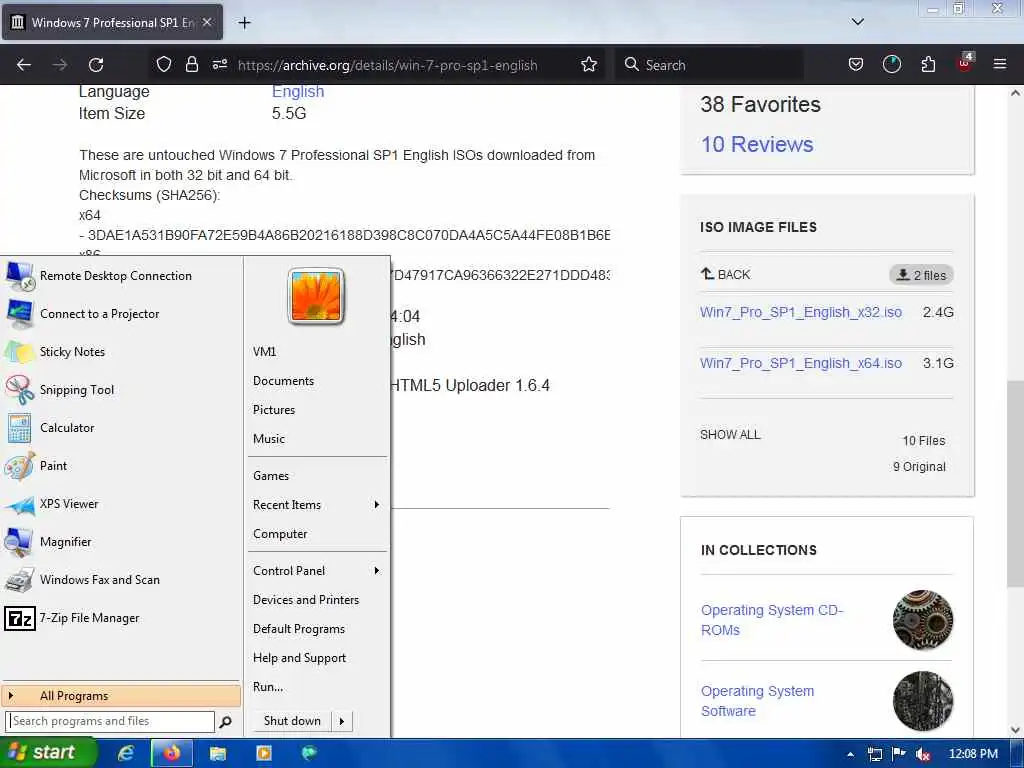Open new tab with plus button
Image resolution: width=1024 pixels, height=768 pixels.
244,23
